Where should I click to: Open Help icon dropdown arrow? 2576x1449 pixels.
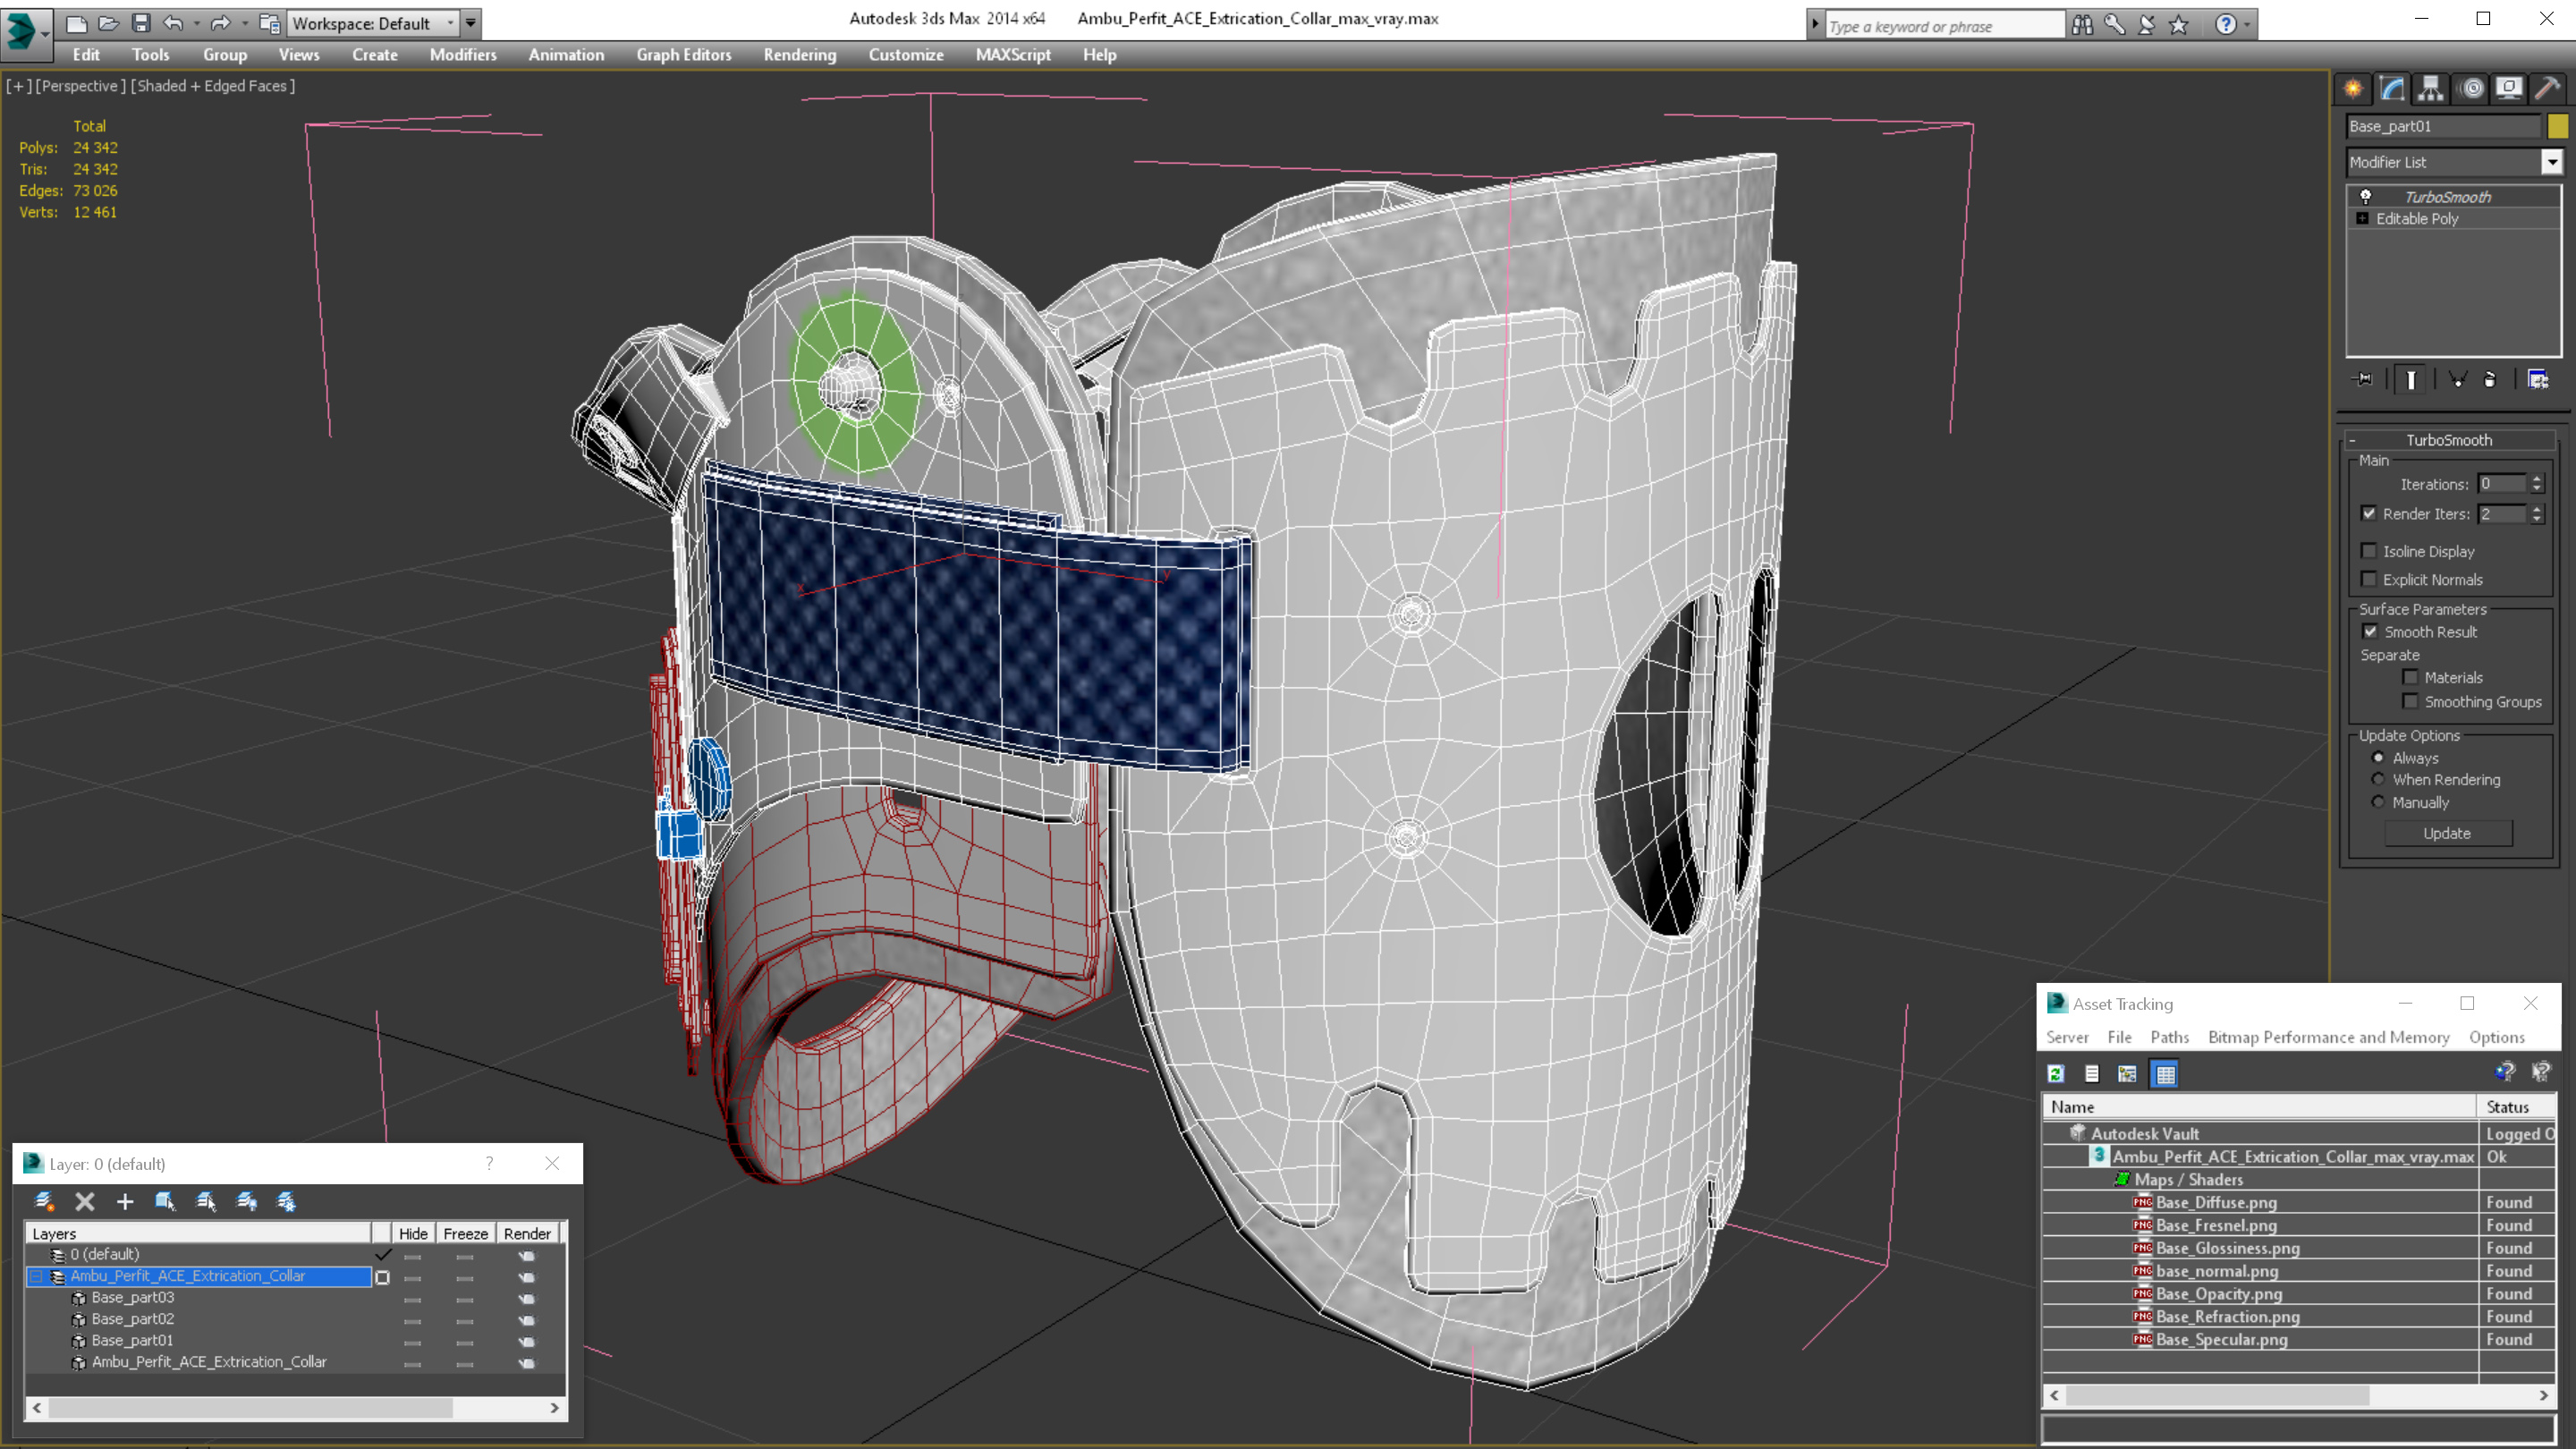2248,25
